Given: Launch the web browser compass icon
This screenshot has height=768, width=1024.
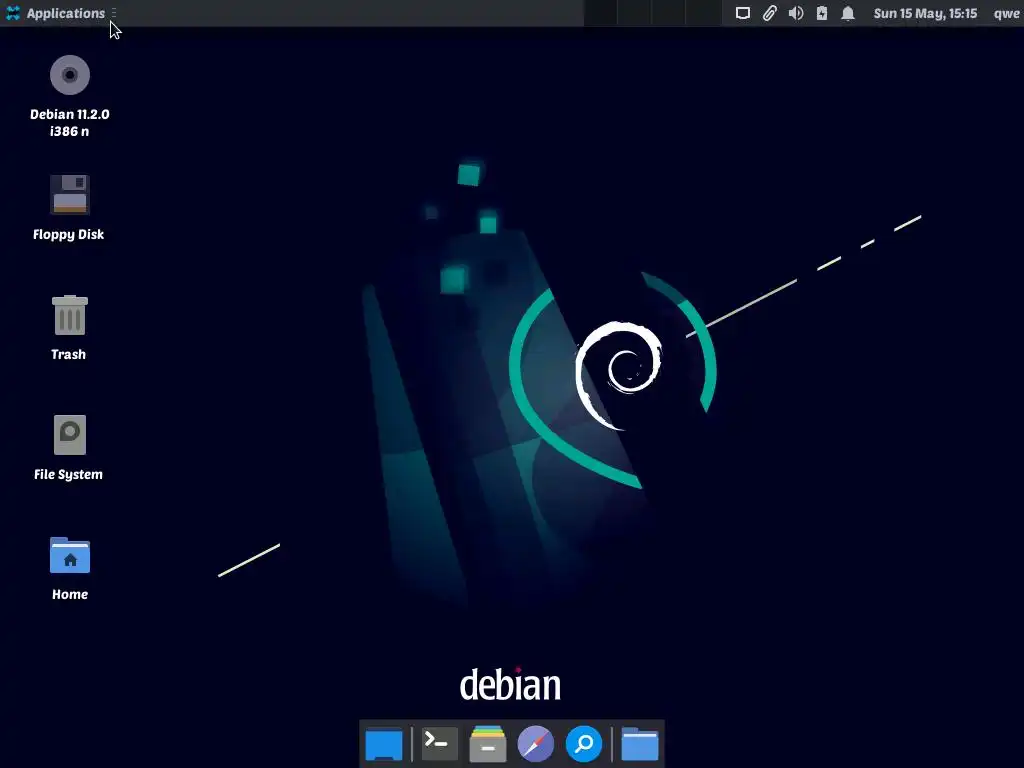Looking at the screenshot, I should (x=536, y=744).
